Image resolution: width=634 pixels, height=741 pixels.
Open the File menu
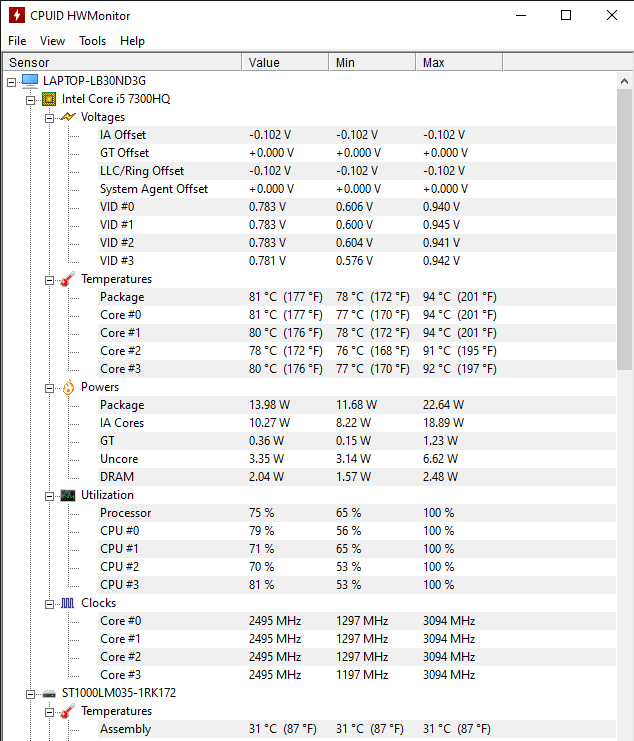17,41
